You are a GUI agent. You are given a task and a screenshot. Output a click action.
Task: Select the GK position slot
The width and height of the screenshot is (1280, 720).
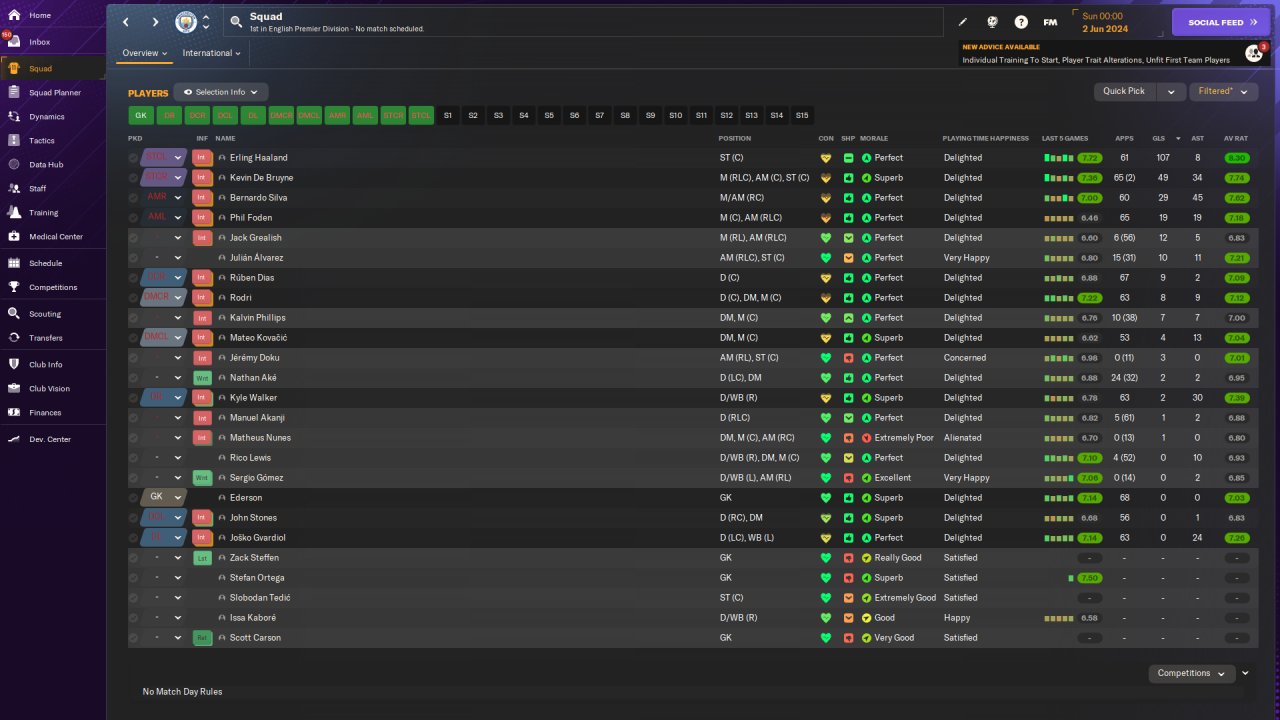[142, 116]
